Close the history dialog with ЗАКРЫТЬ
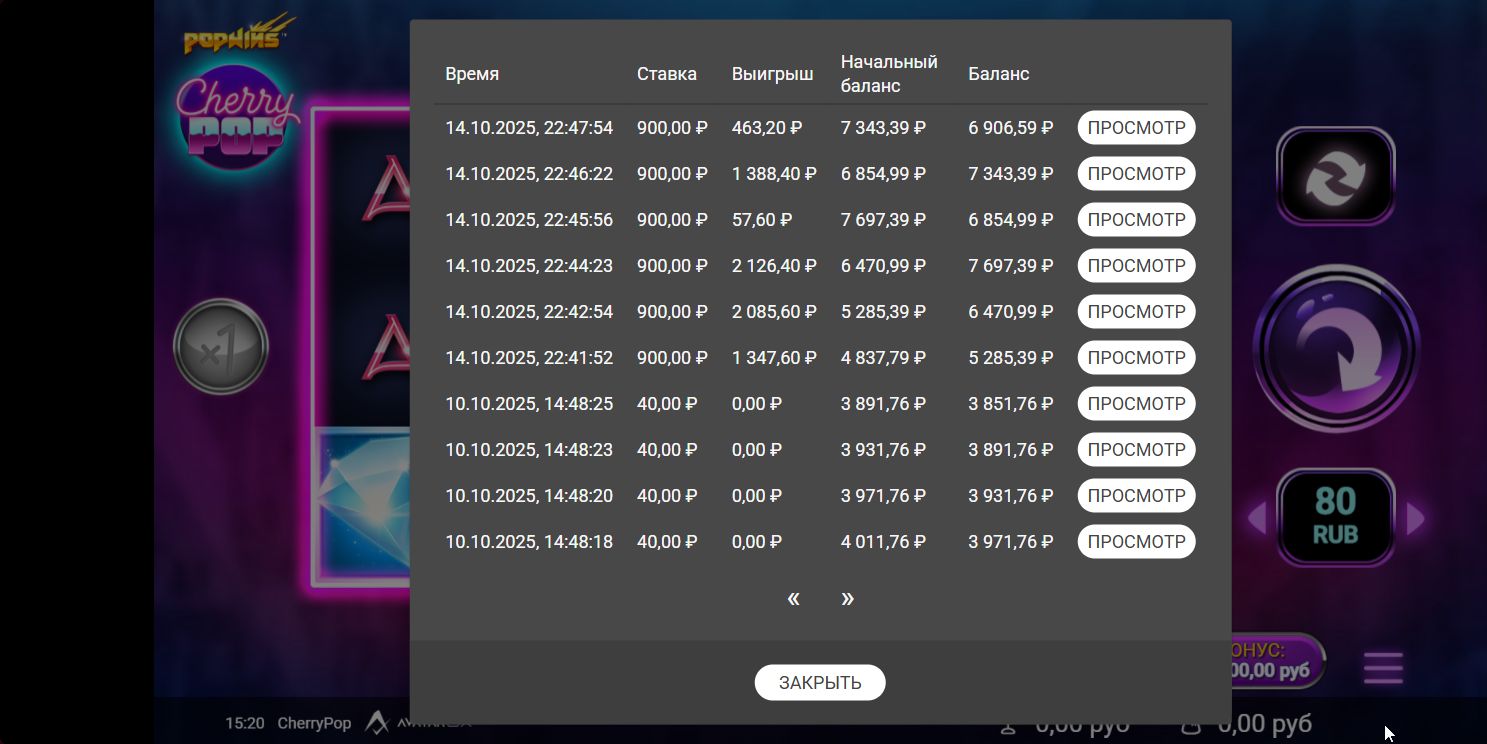Viewport: 1487px width, 744px height. point(820,683)
